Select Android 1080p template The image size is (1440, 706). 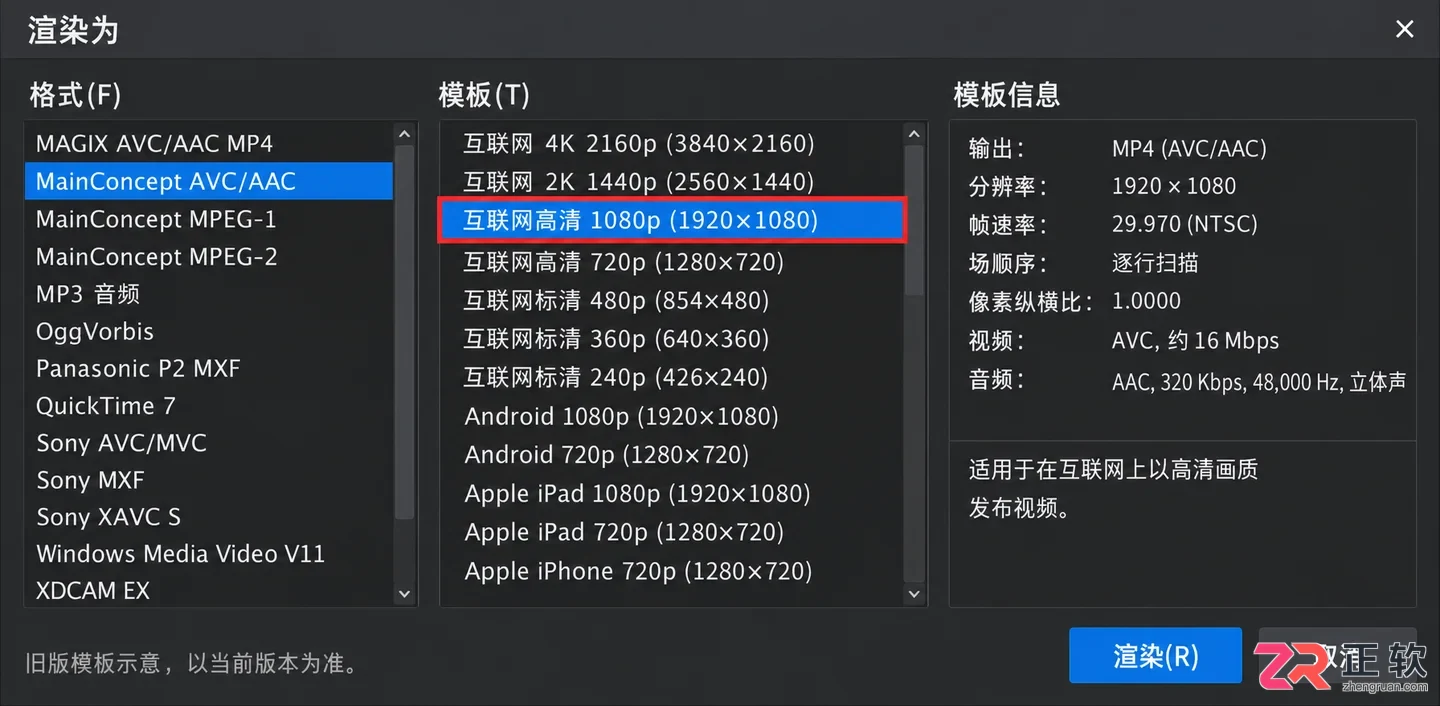(672, 417)
